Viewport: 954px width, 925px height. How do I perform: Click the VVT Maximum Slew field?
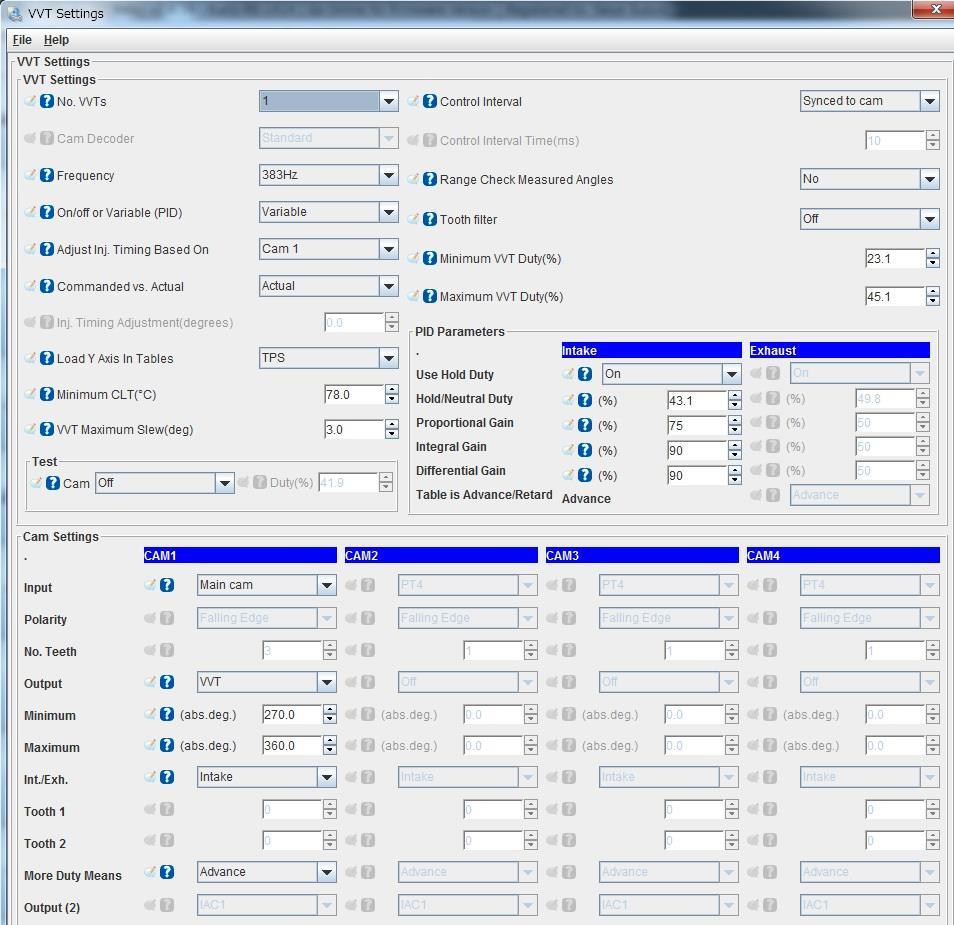354,430
